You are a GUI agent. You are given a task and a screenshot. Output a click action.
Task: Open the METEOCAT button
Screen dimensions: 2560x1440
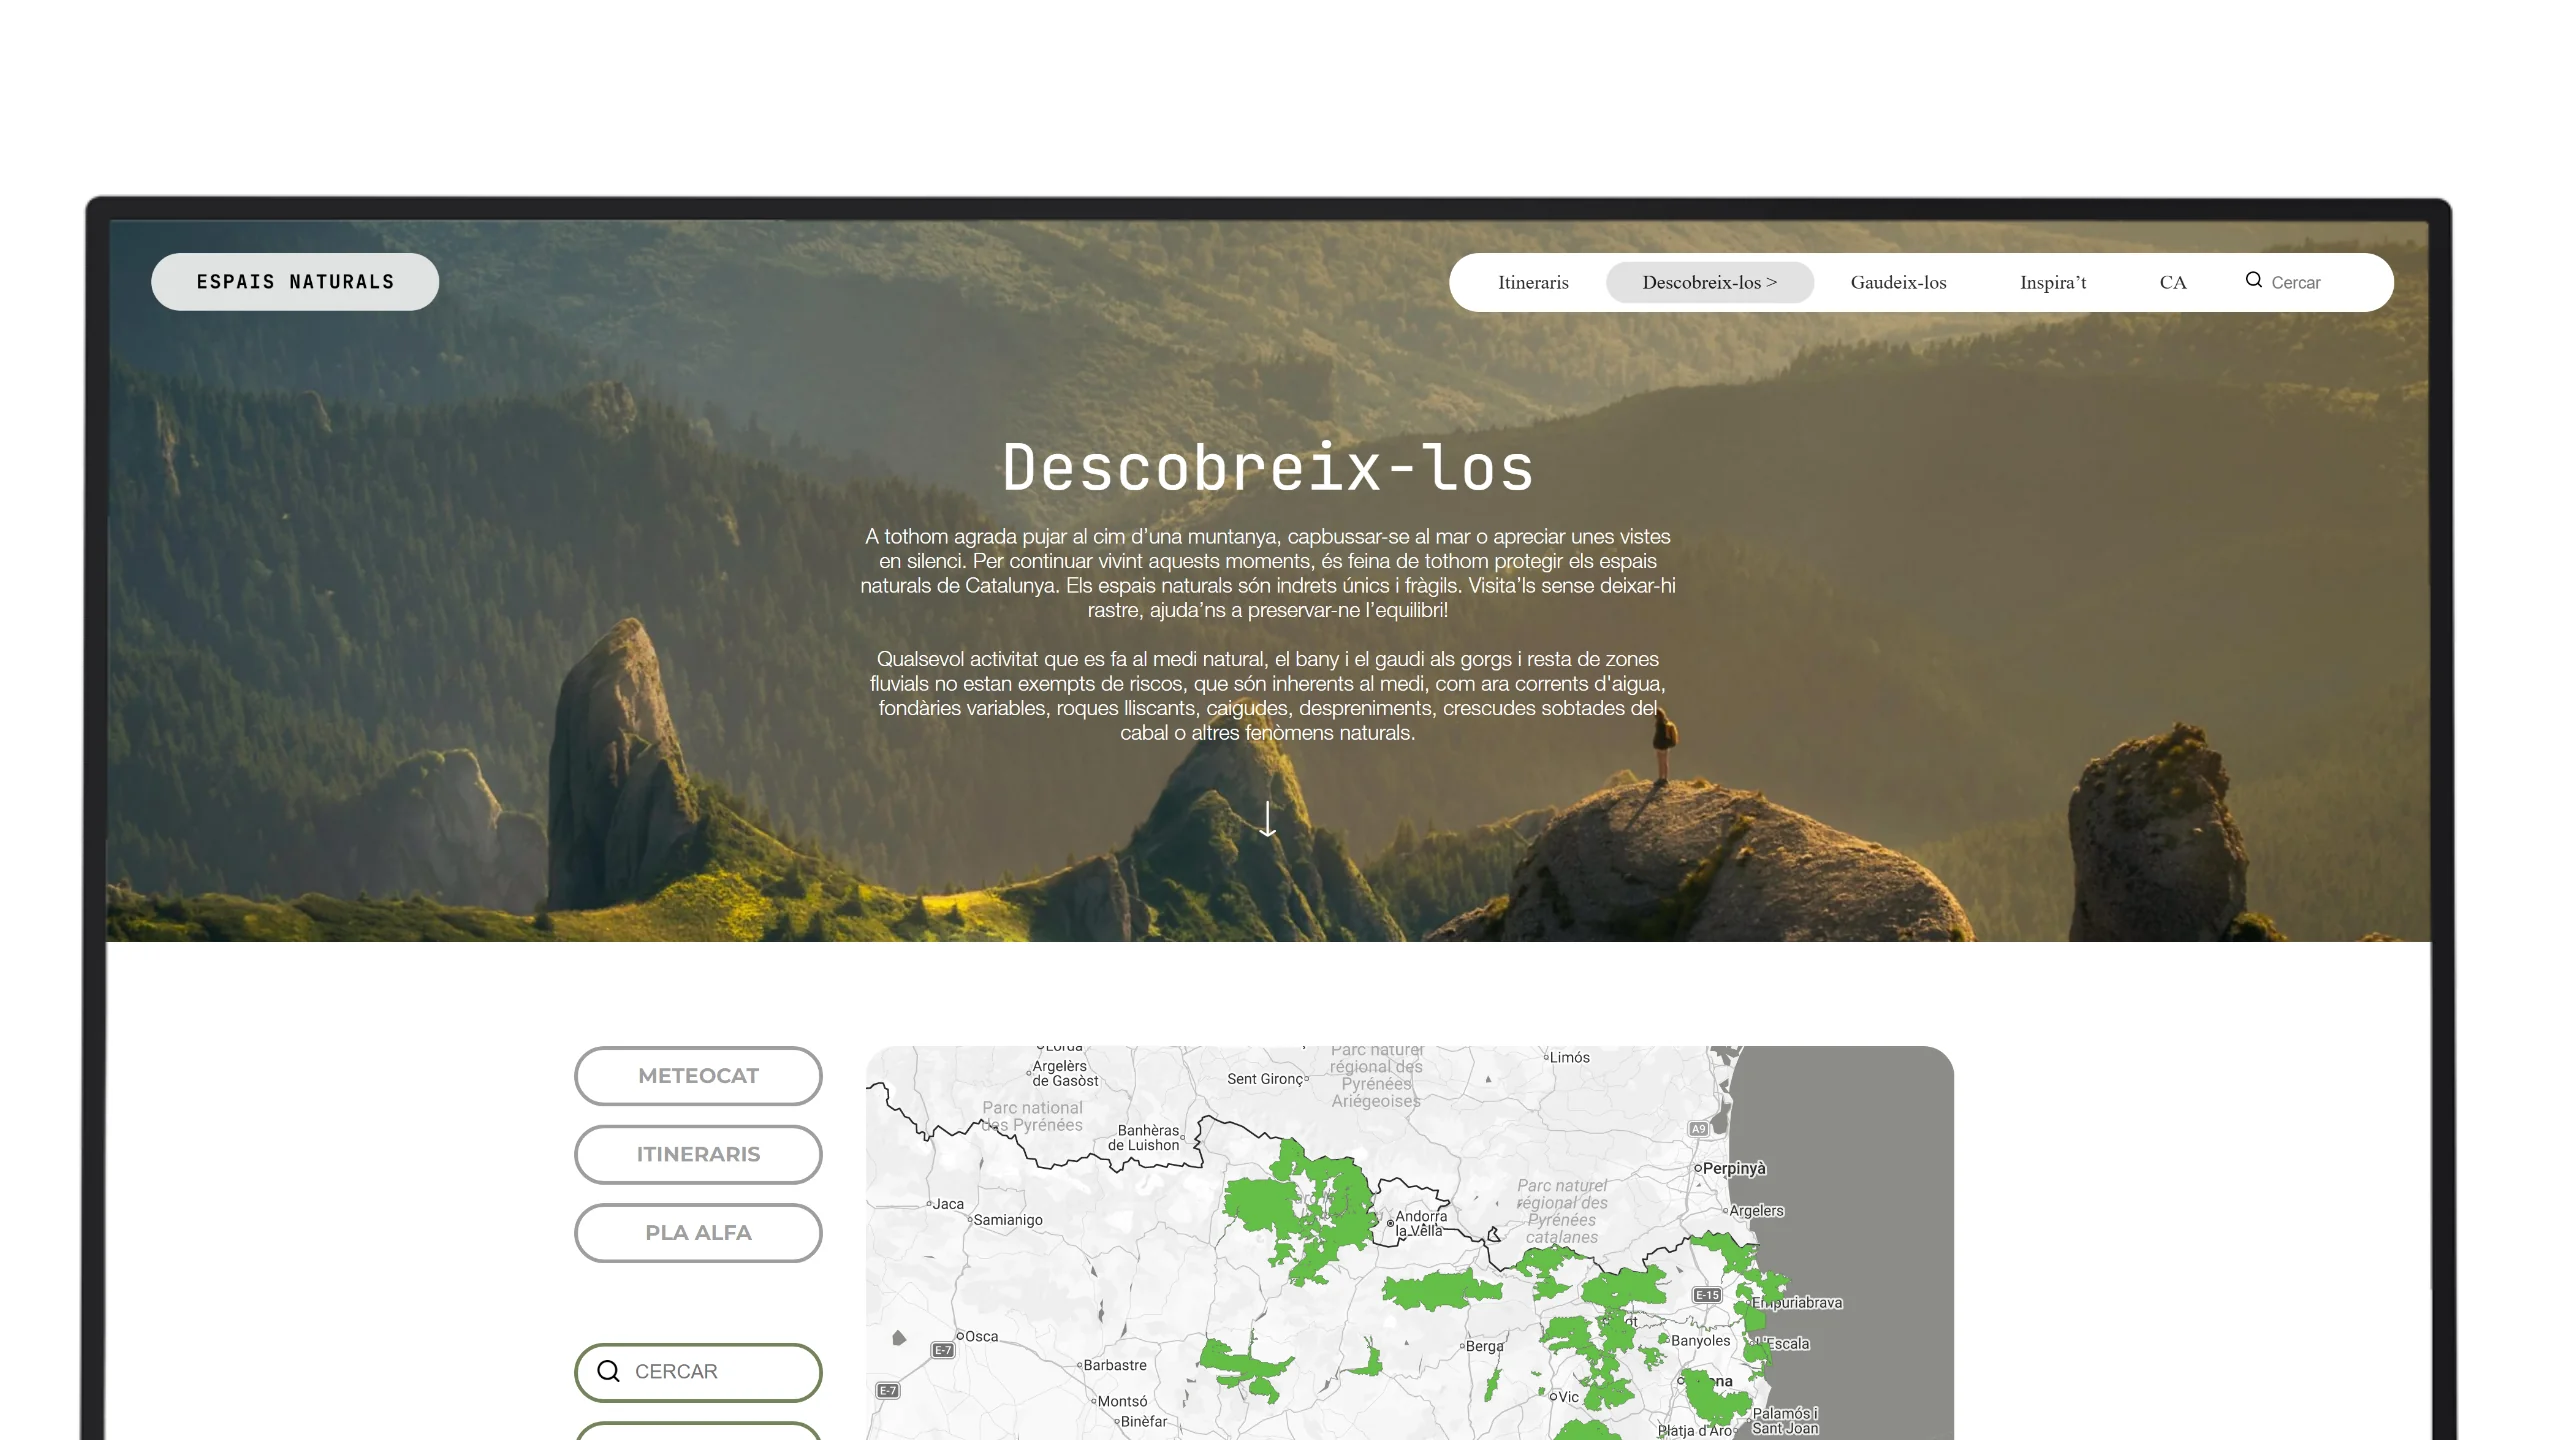698,1076
